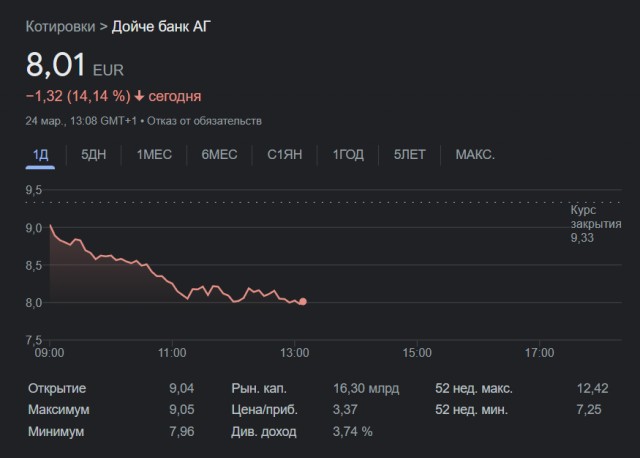Viewport: 640px width, 458px height.
Task: Select the 1Д time range tab
Action: pos(40,154)
